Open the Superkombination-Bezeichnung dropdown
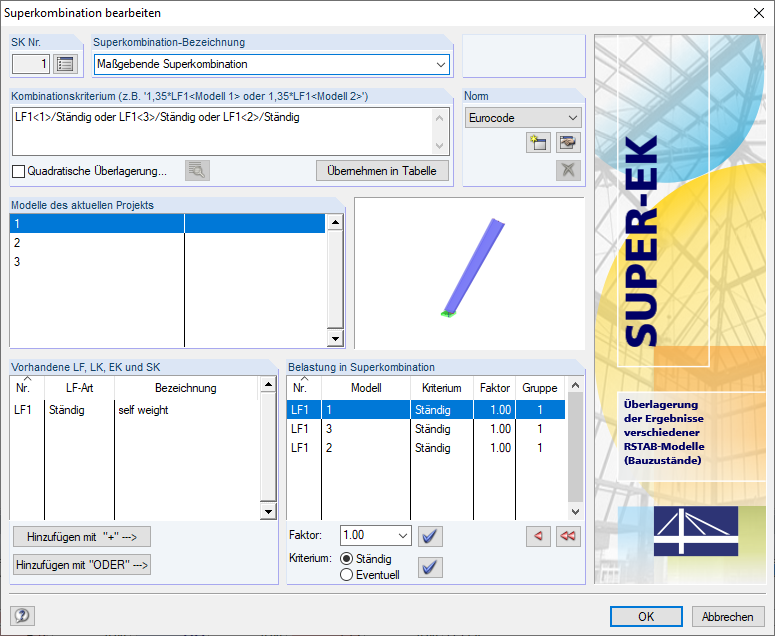775x636 pixels. [440, 64]
